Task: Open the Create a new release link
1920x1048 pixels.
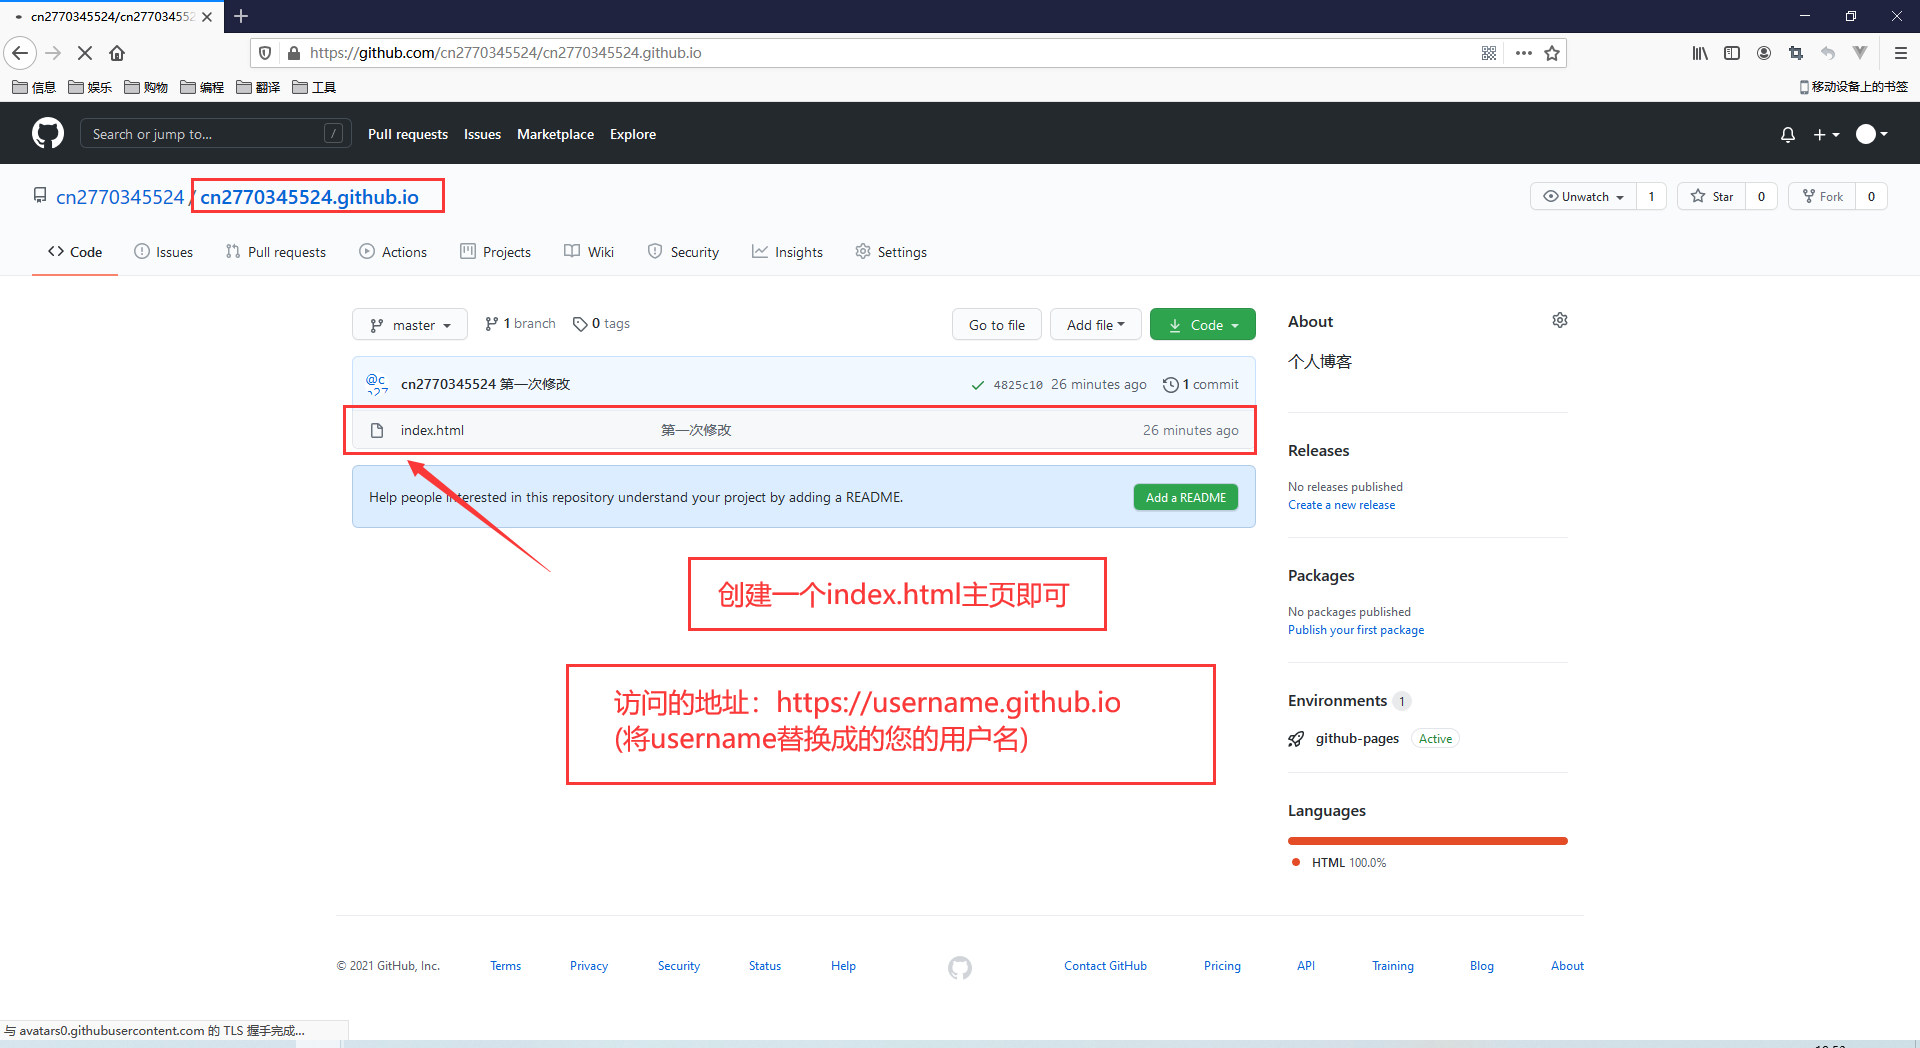Action: (1341, 504)
